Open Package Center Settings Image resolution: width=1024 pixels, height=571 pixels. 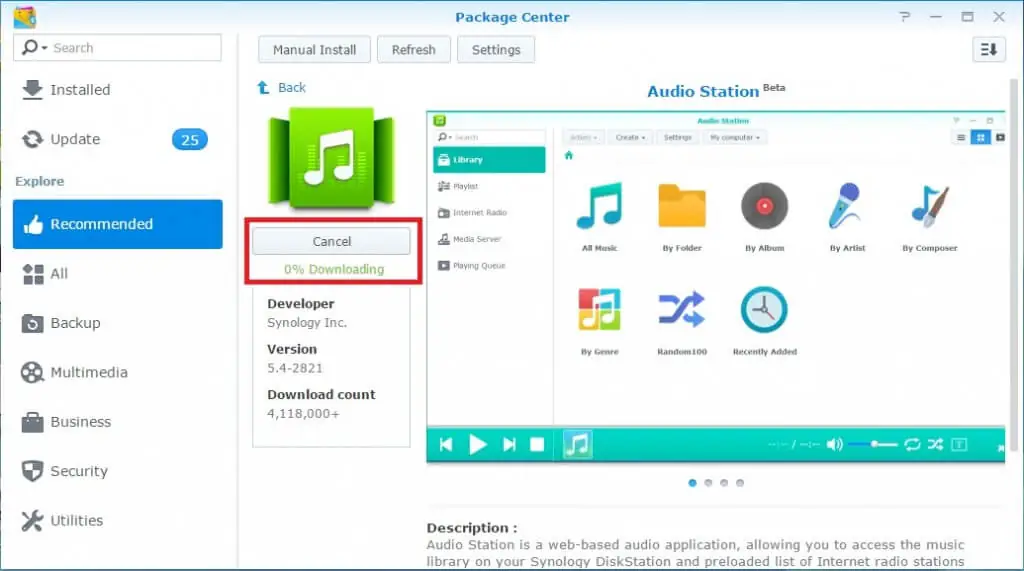[496, 50]
